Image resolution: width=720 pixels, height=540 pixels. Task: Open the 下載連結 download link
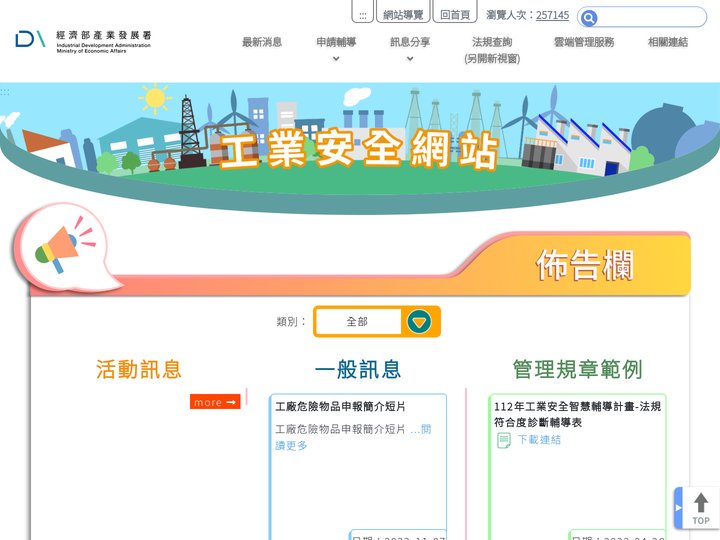tap(539, 440)
